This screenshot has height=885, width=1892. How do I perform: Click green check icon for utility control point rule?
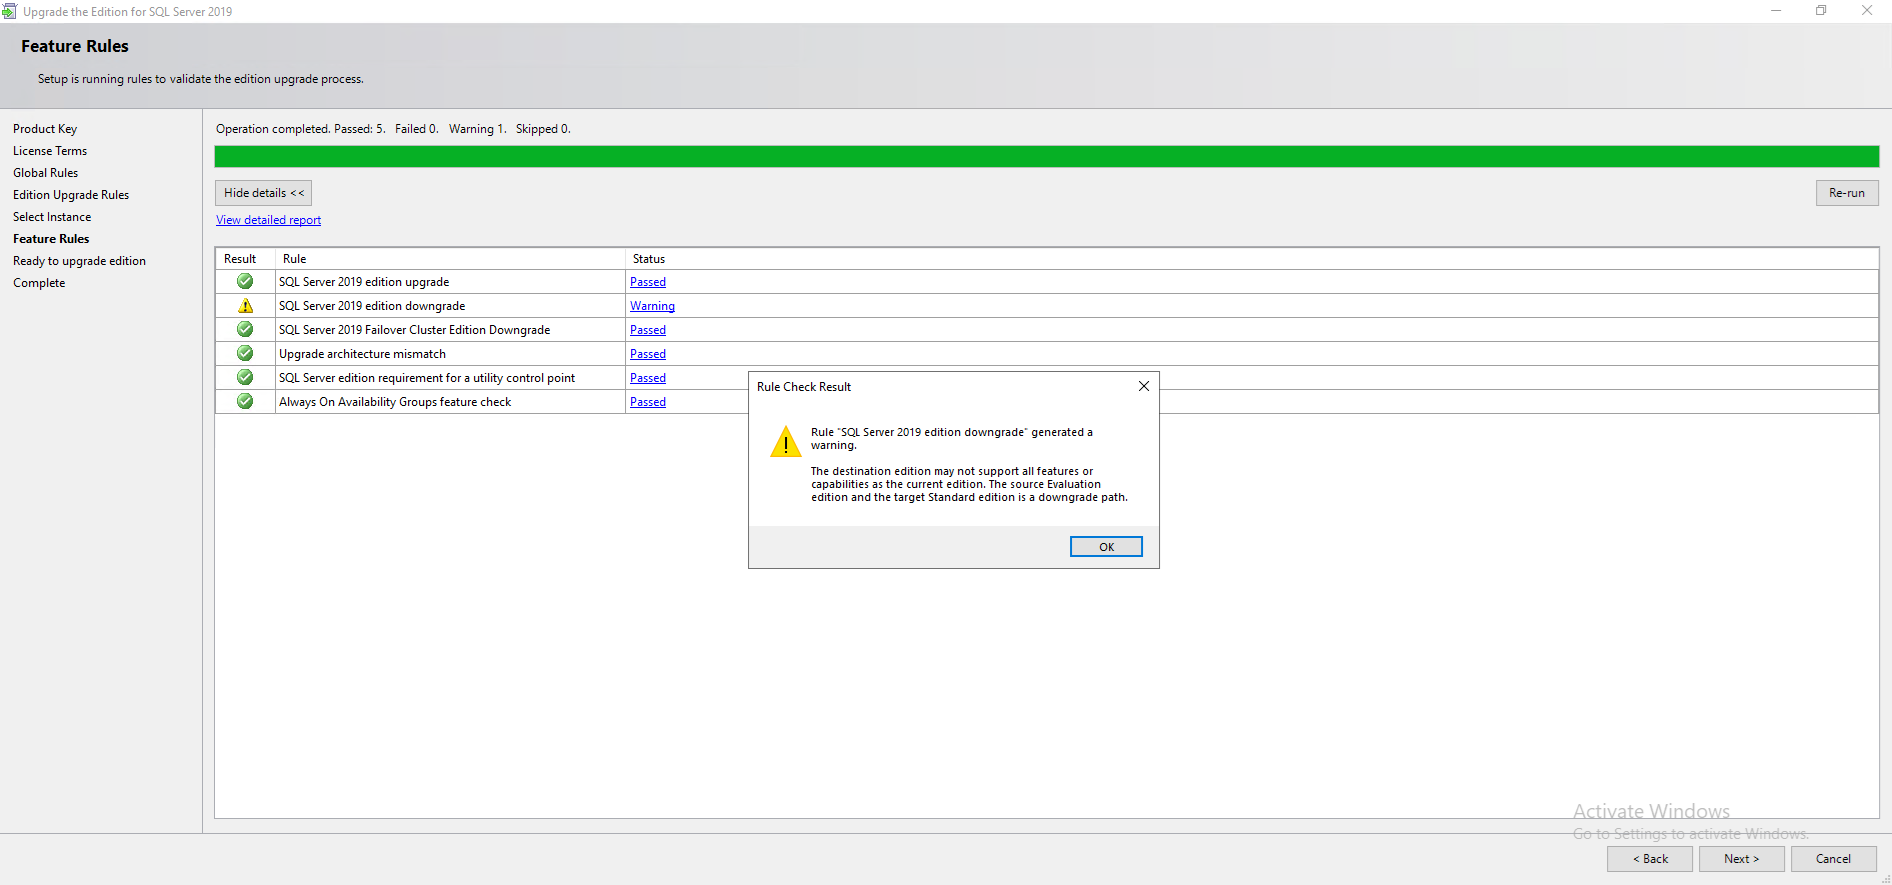(245, 378)
